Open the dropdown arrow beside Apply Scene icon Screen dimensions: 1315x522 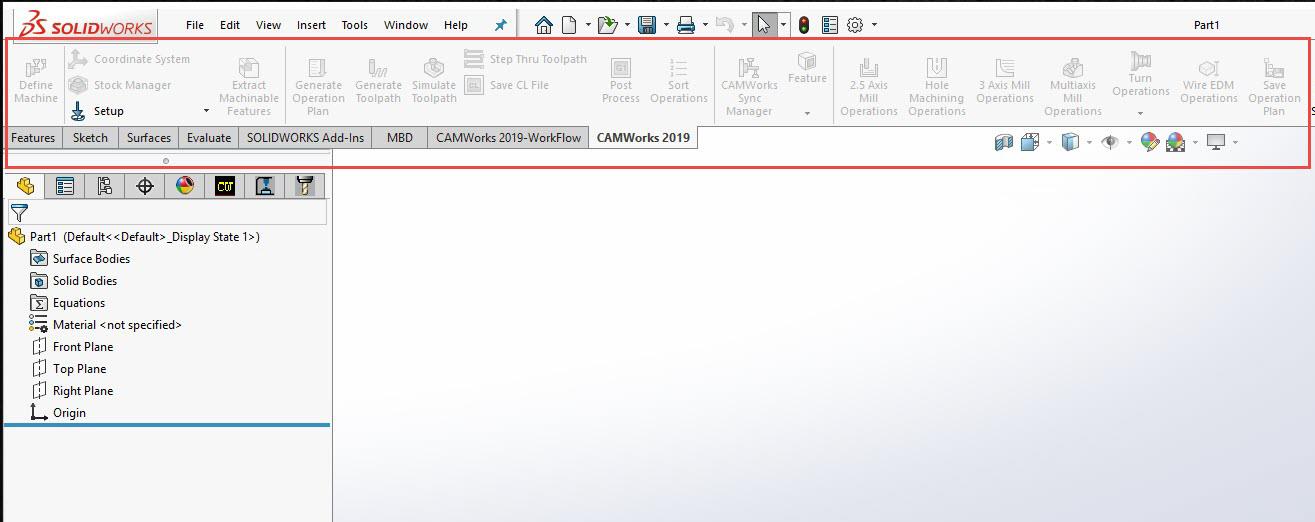[1195, 143]
